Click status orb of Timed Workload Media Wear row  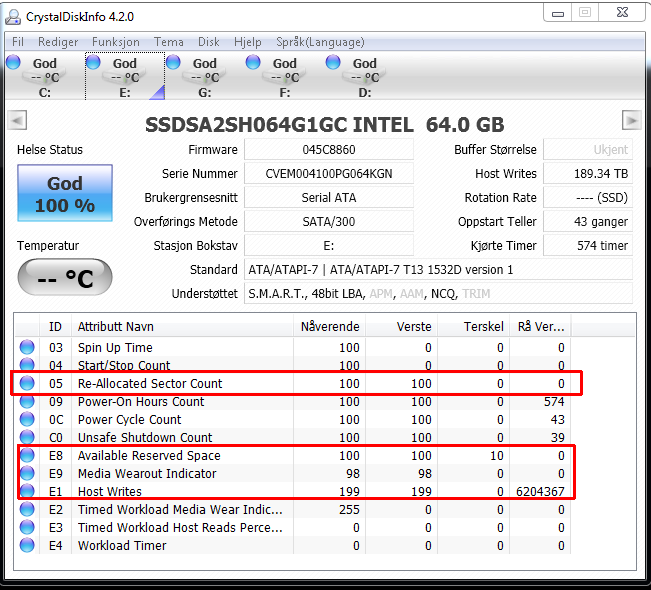point(27,509)
